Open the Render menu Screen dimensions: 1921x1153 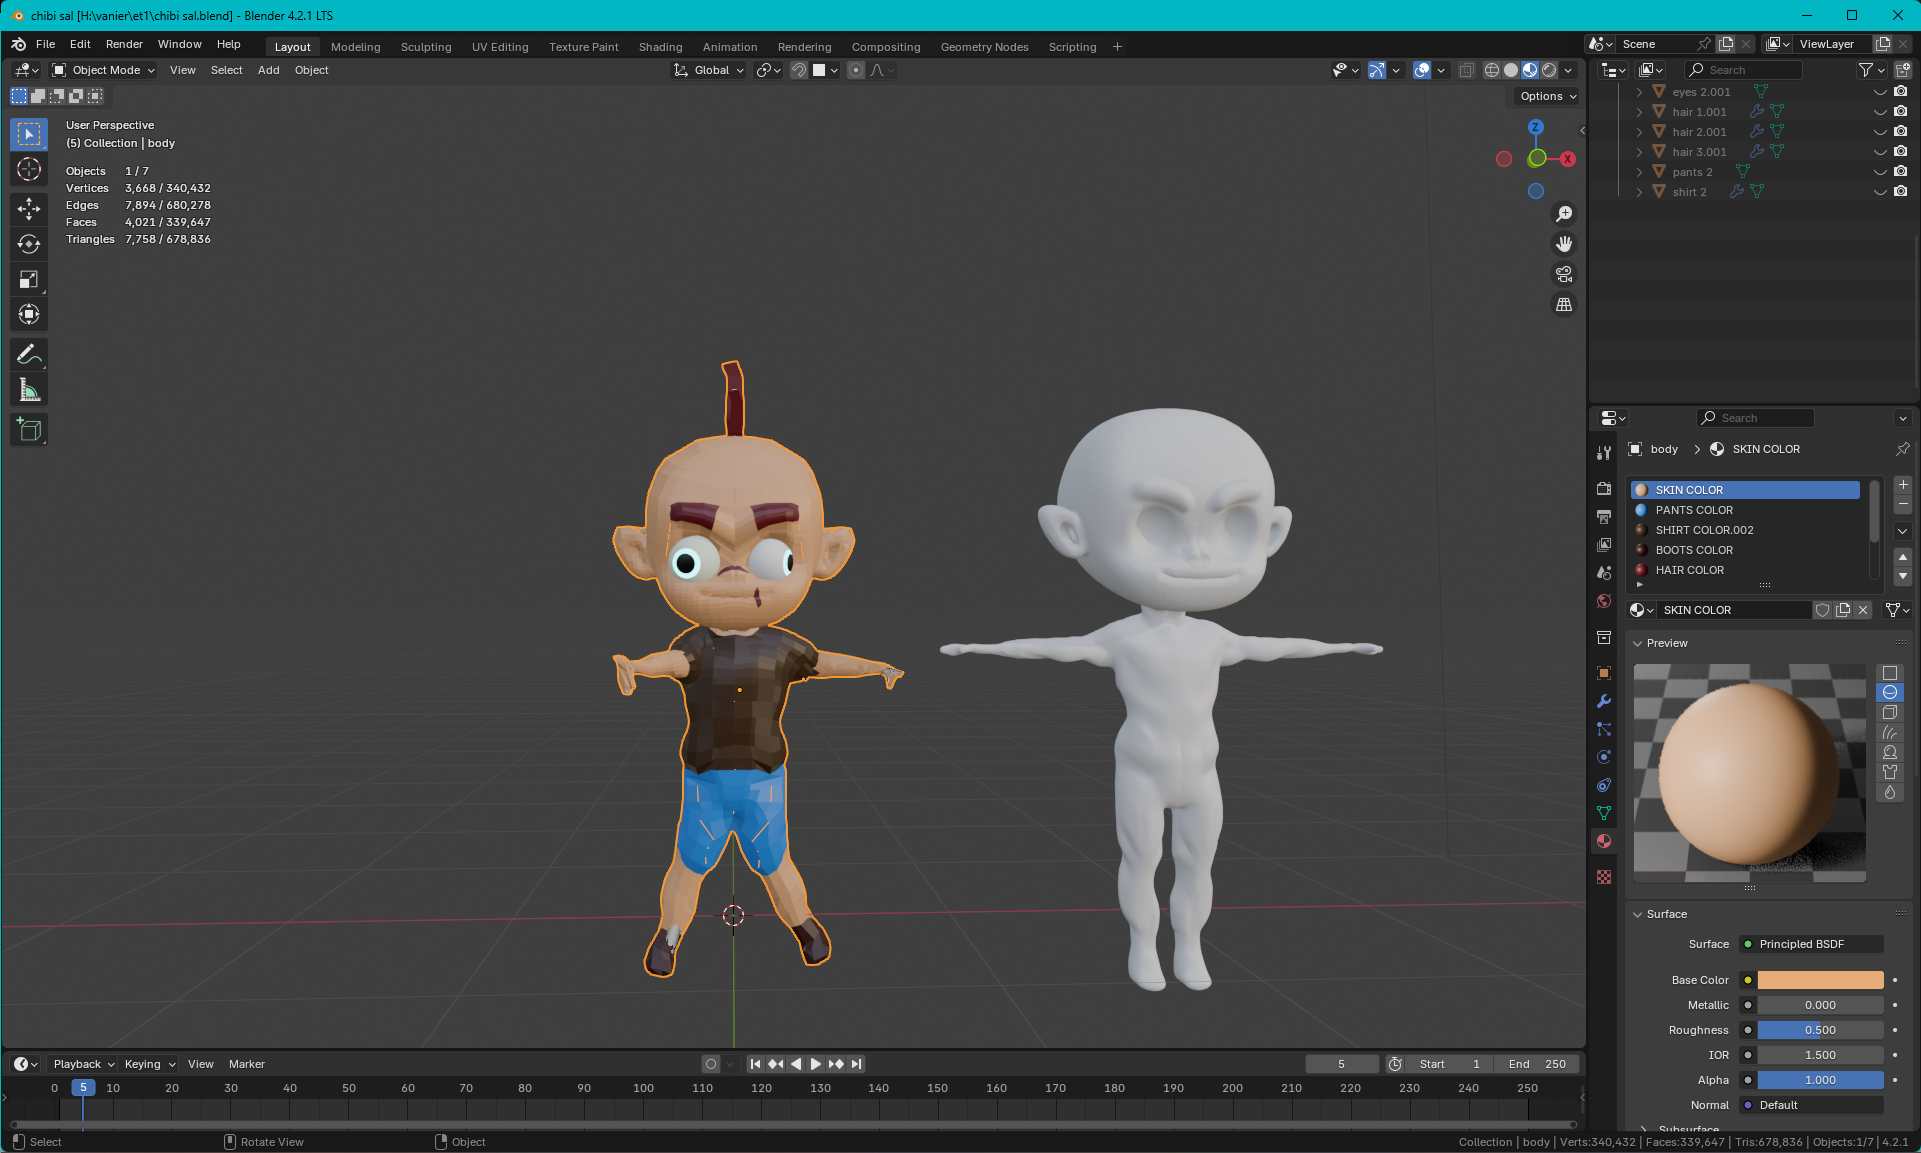[124, 44]
